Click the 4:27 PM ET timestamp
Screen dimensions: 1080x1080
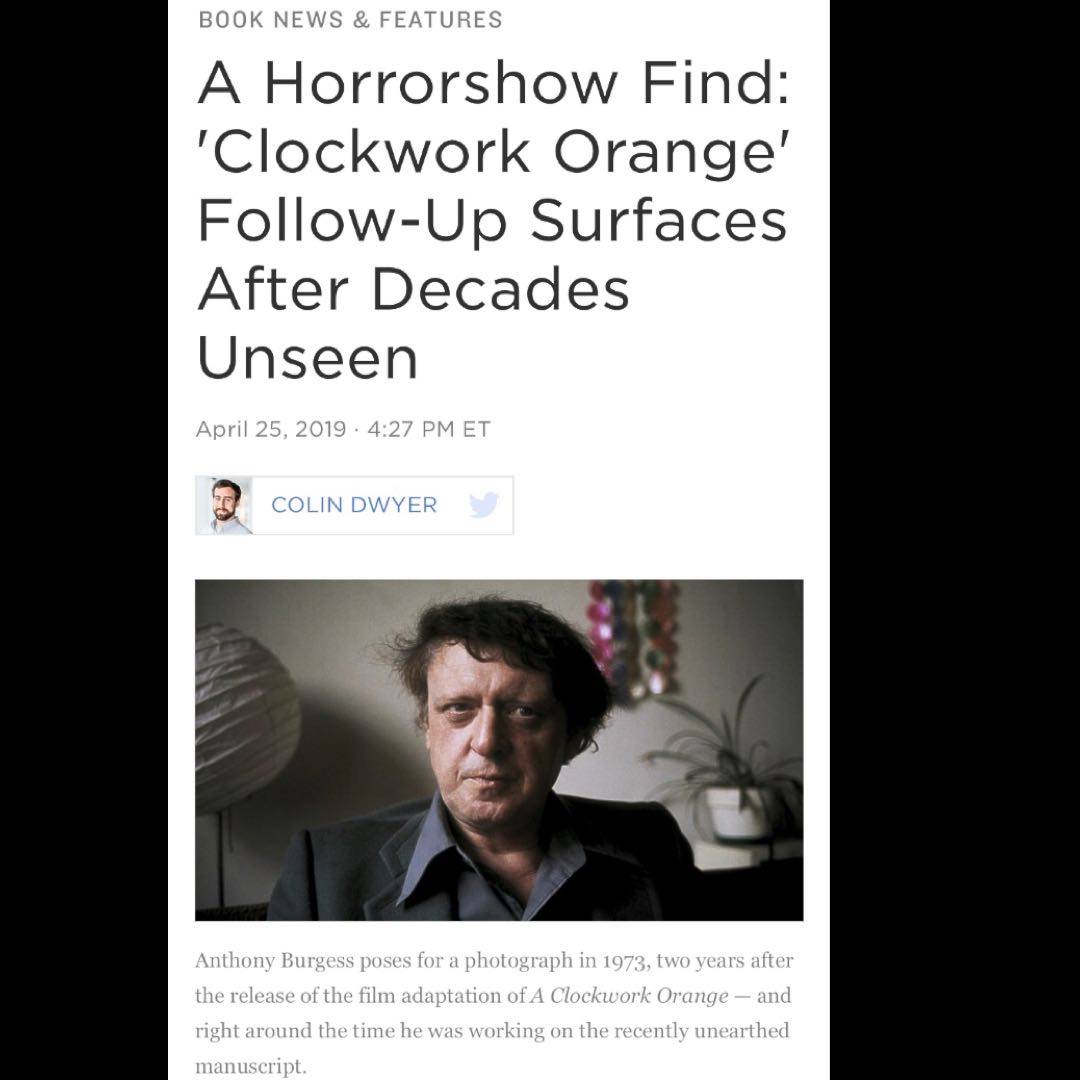point(428,429)
